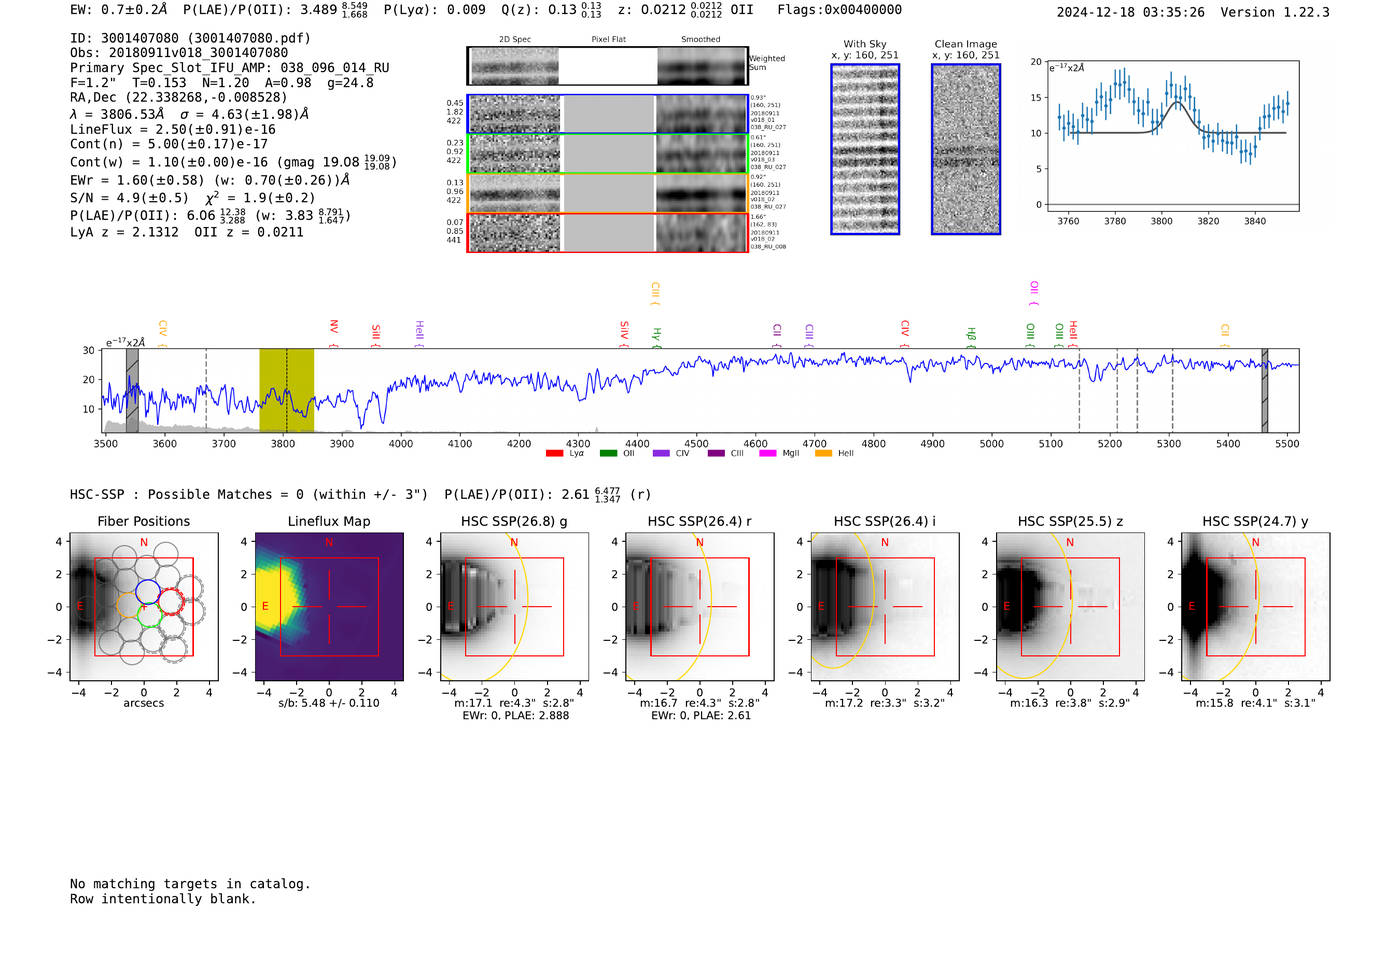Image resolution: width=1400 pixels, height=953 pixels.
Task: Select the Obs: 20180911v018_3001407080 line
Action: (179, 53)
